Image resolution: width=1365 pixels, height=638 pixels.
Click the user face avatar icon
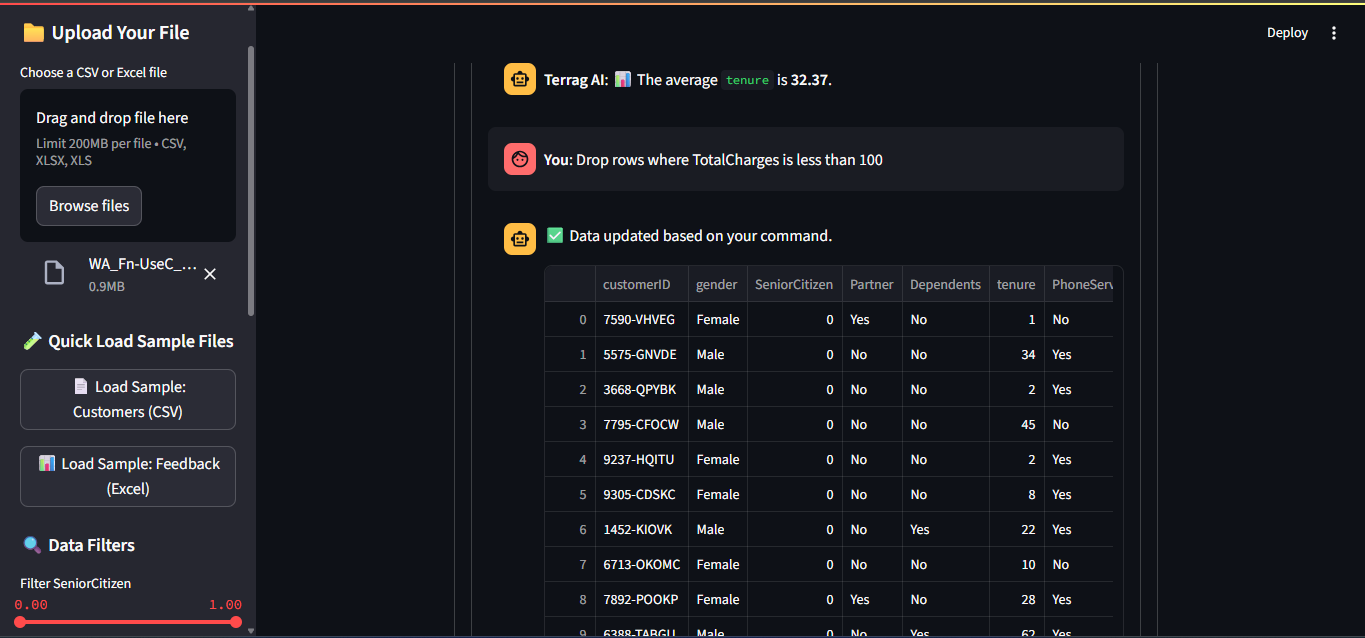[x=520, y=159]
